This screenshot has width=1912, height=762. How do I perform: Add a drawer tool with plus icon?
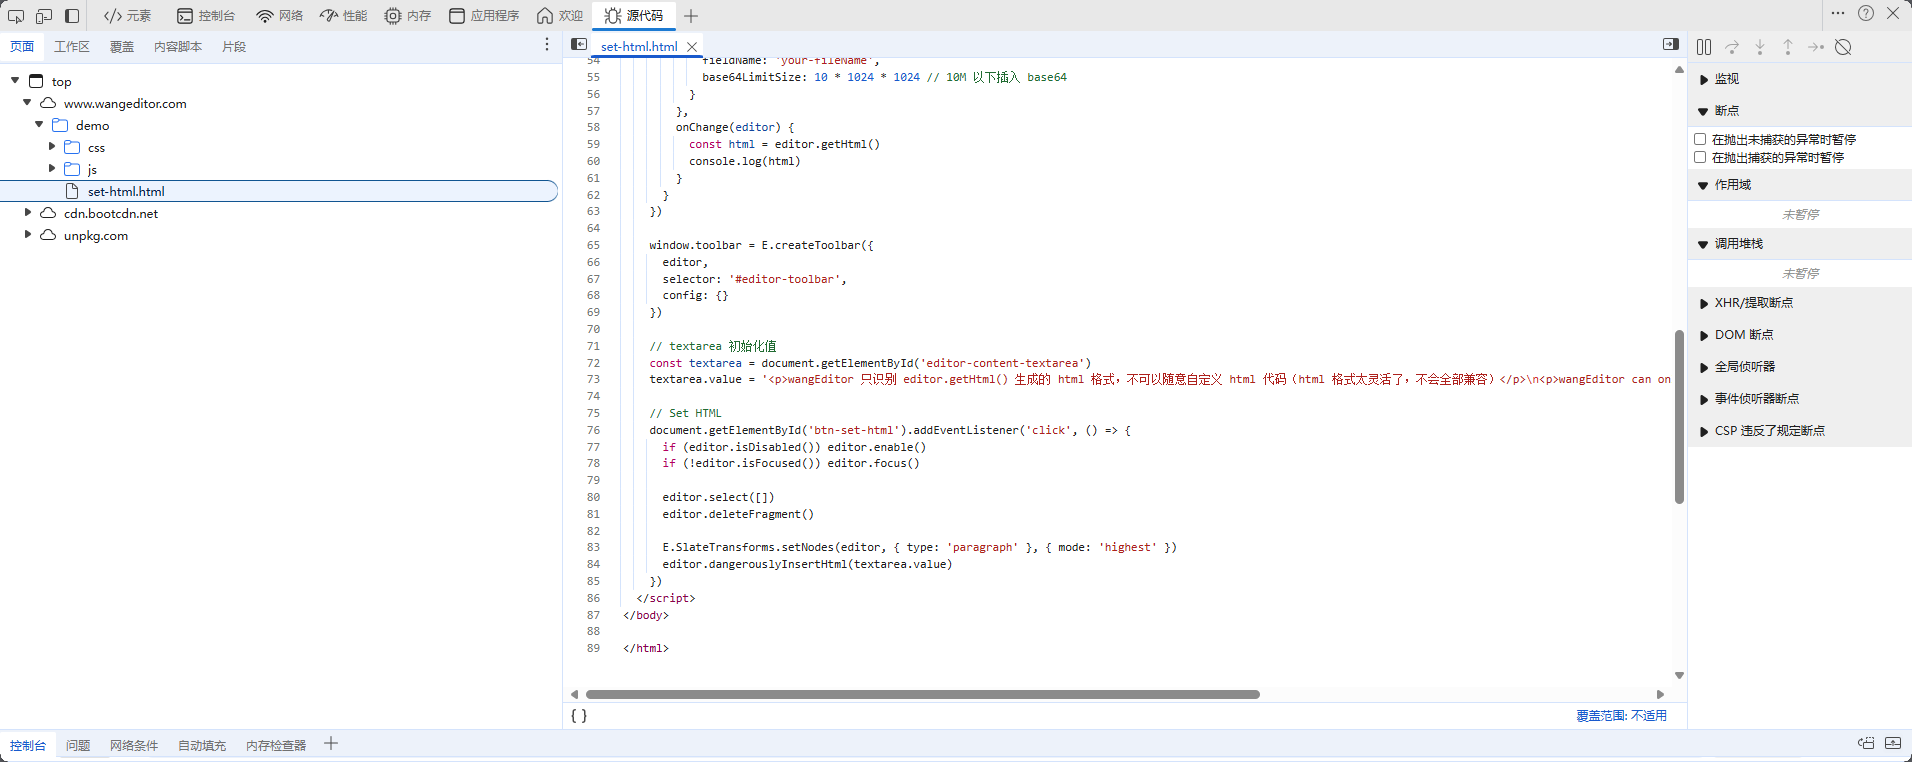click(x=331, y=744)
